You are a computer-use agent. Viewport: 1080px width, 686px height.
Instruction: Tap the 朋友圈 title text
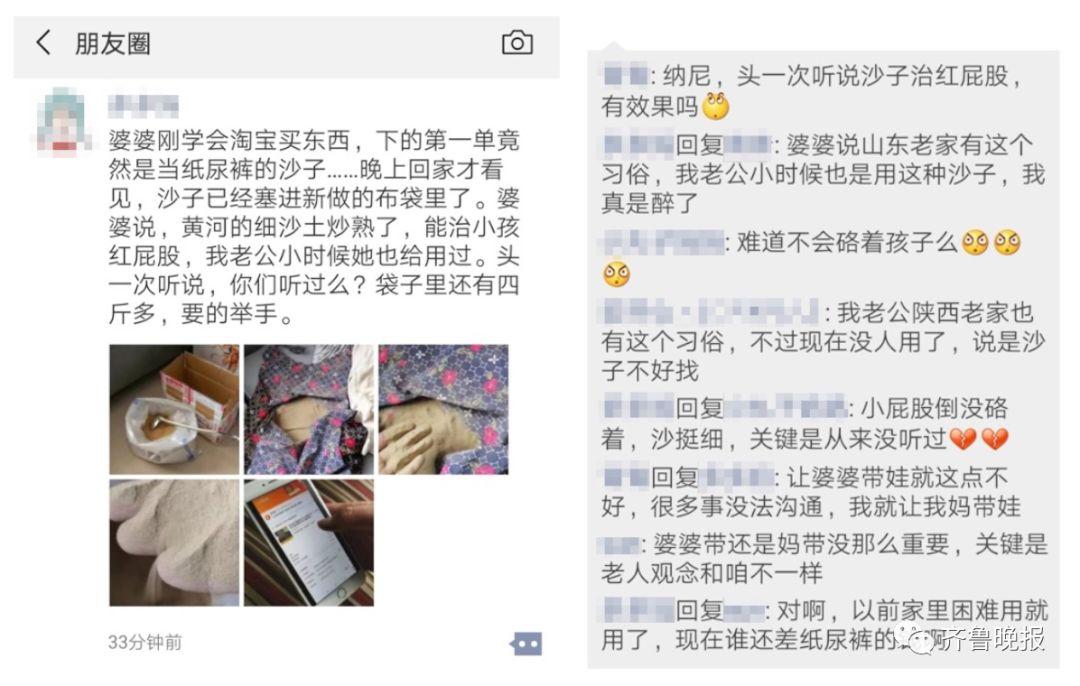coord(112,43)
